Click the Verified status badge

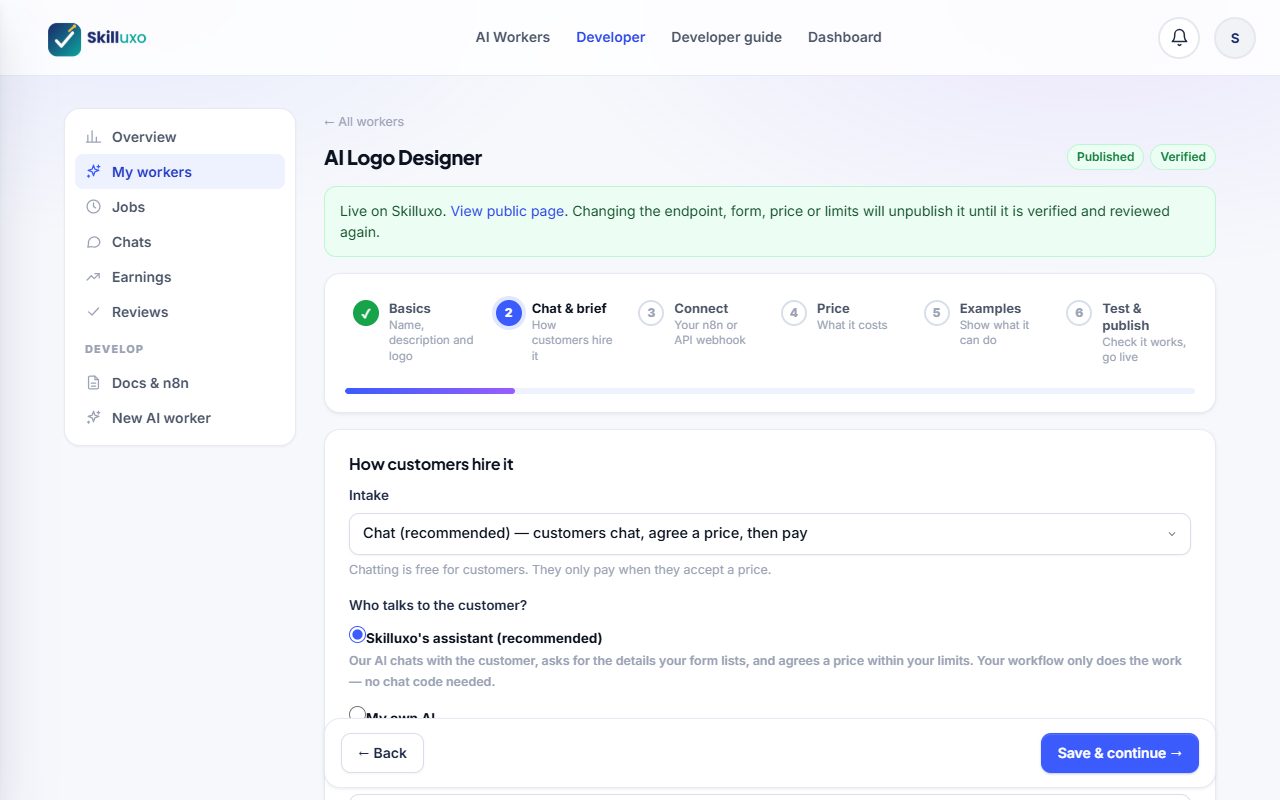point(1183,157)
